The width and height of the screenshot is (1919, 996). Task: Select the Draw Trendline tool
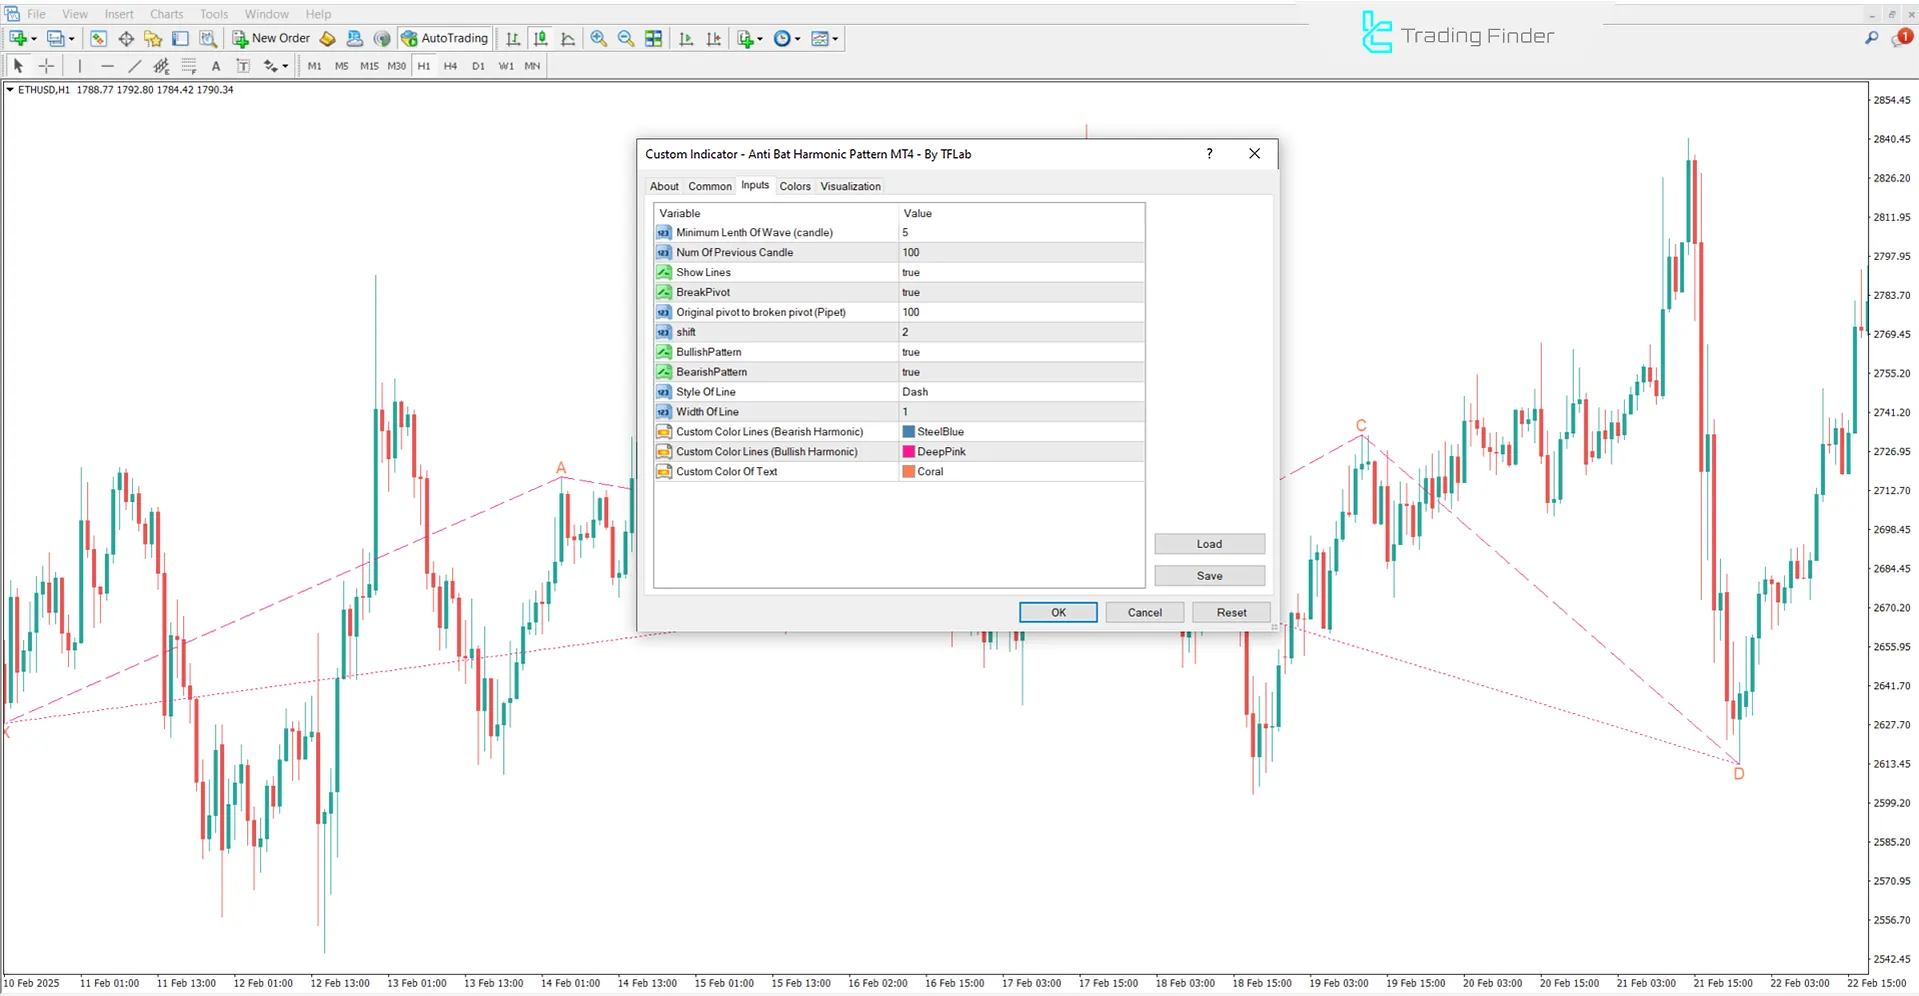pyautogui.click(x=134, y=65)
